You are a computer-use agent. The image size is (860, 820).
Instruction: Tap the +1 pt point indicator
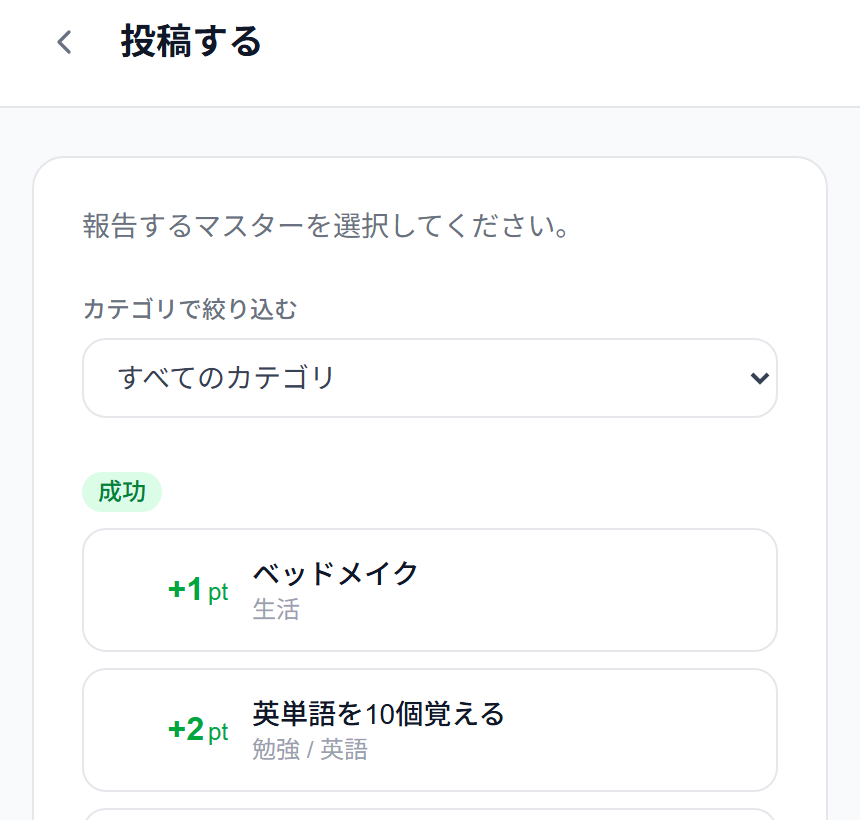click(199, 590)
